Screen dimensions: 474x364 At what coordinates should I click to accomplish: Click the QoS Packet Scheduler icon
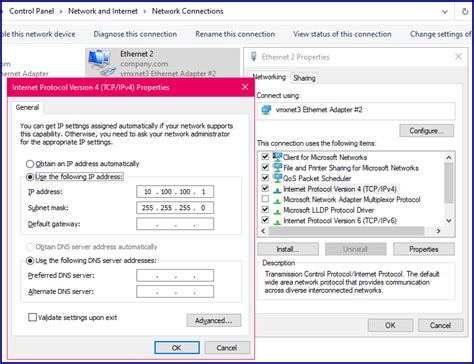coord(277,178)
